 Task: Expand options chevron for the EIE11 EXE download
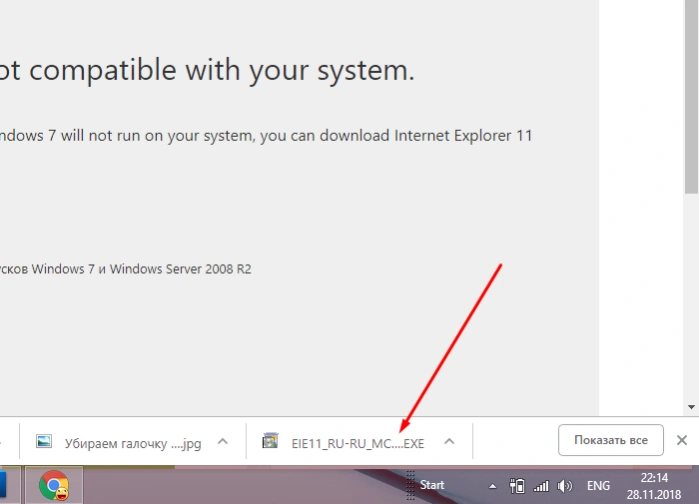449,441
